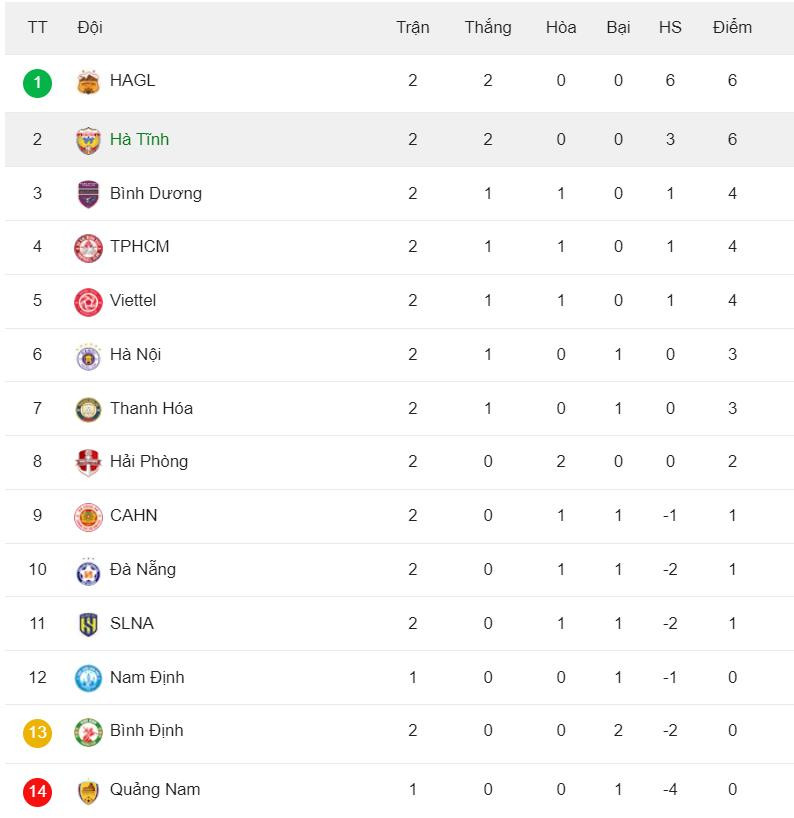This screenshot has height=818, width=794.
Task: Click the green rank 1 badge
Action: (38, 82)
